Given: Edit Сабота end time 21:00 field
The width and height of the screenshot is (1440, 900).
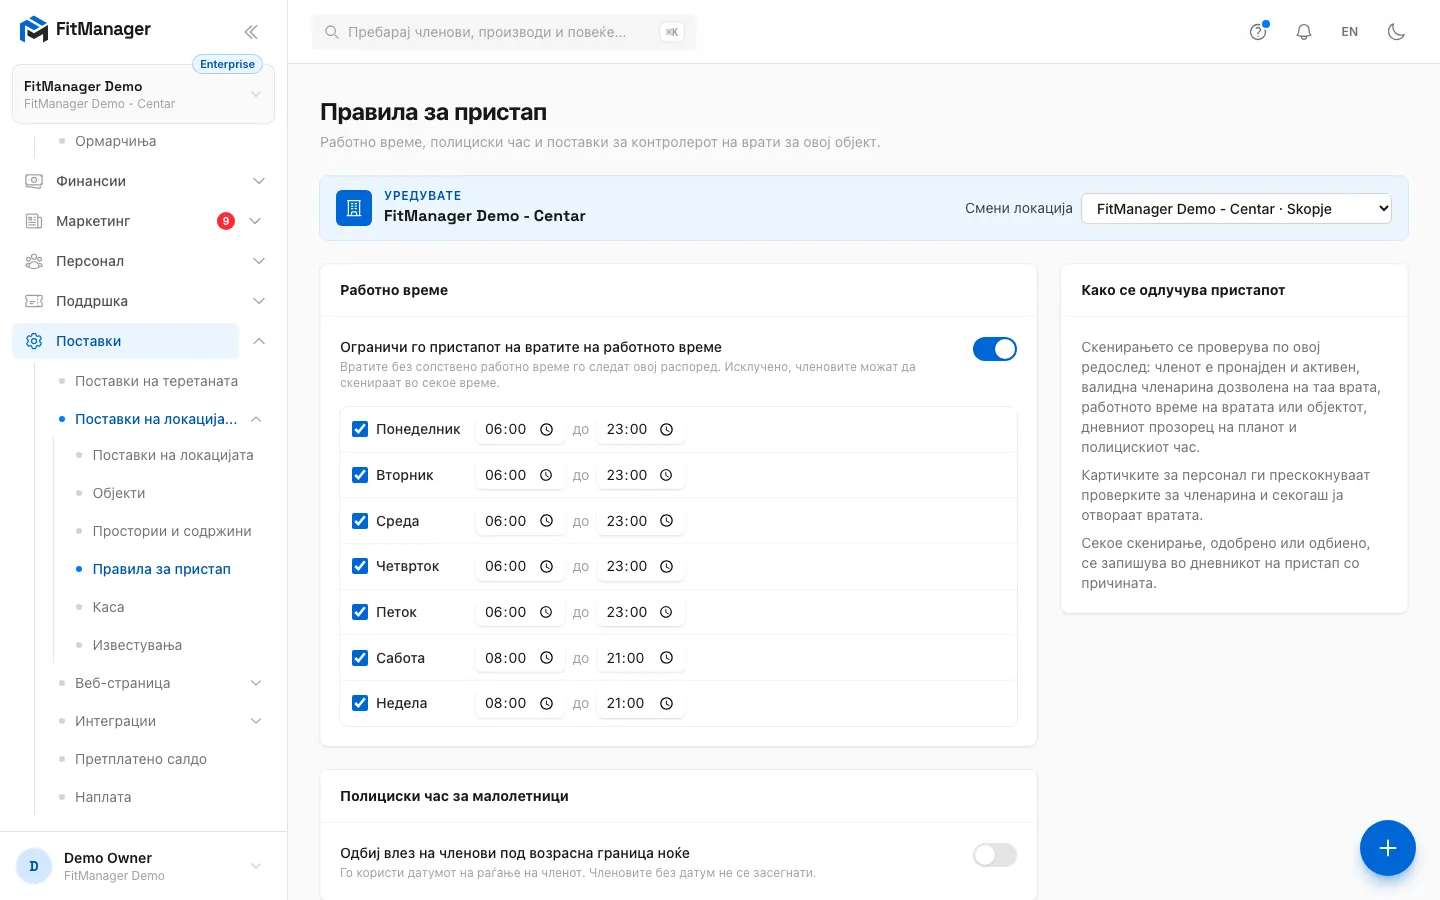Looking at the screenshot, I should click(x=640, y=658).
